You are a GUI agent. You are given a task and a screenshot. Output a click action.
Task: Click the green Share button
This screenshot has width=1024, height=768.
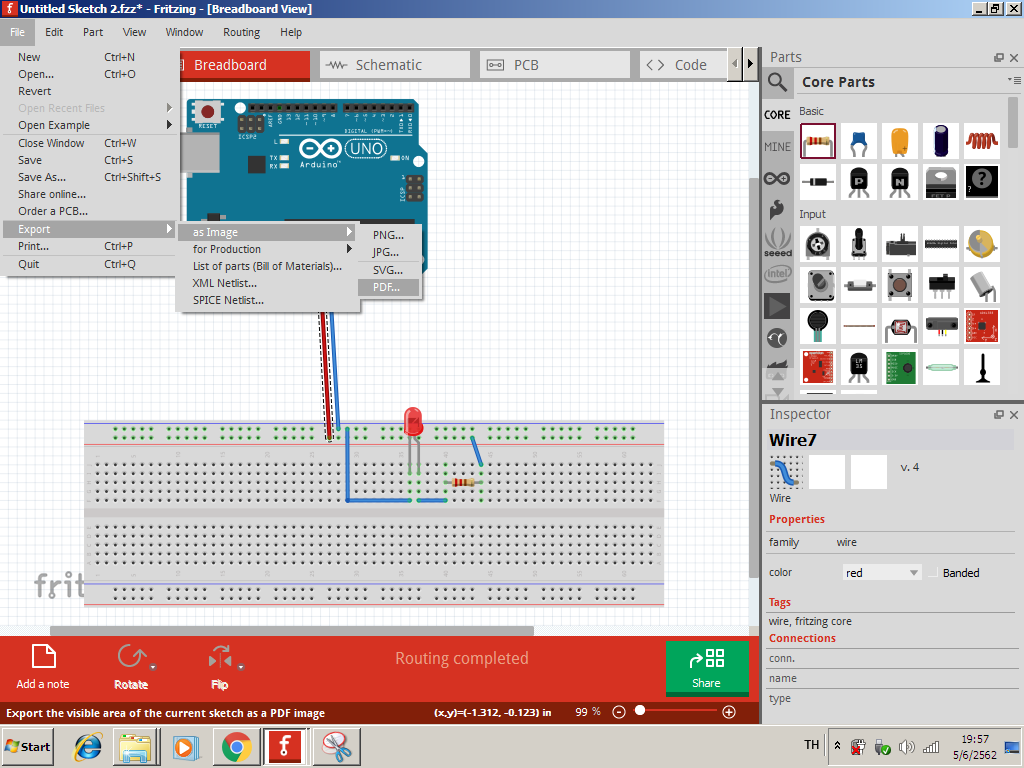pos(707,667)
